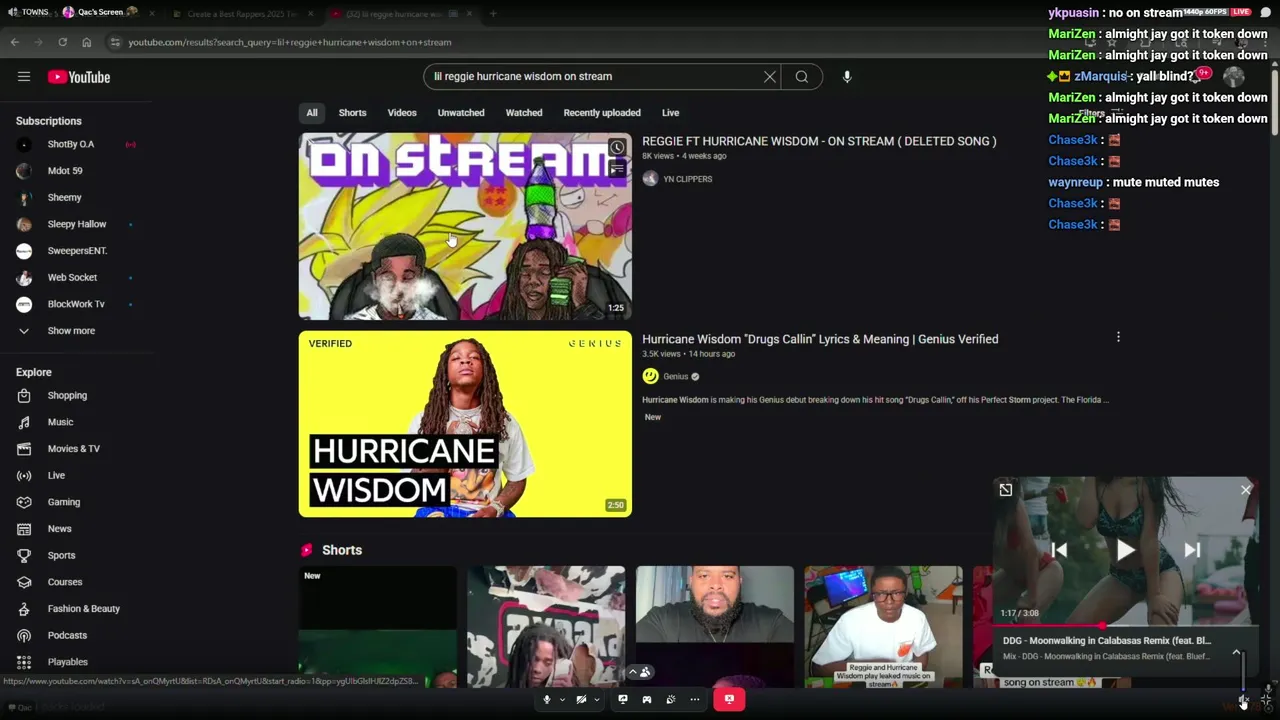The image size is (1280, 720).
Task: Filter results by Live chip
Action: [670, 113]
